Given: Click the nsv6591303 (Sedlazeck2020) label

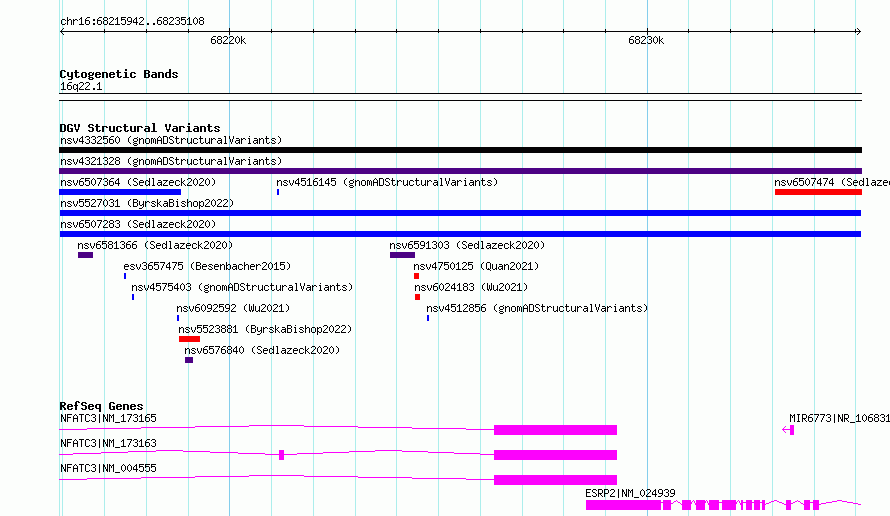Looking at the screenshot, I should (467, 245).
